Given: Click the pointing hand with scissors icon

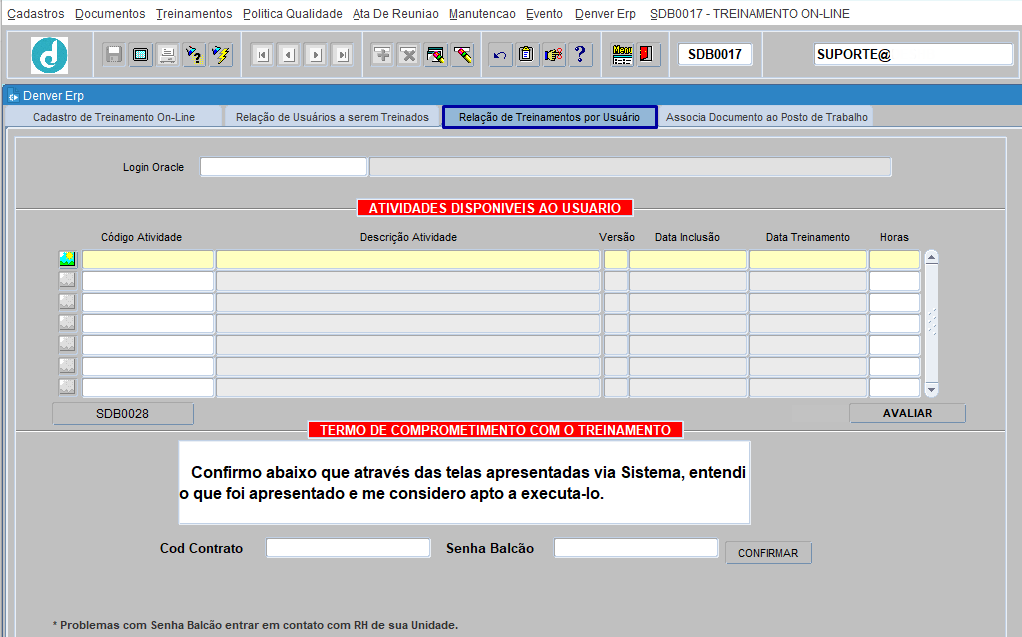Looking at the screenshot, I should tap(553, 55).
